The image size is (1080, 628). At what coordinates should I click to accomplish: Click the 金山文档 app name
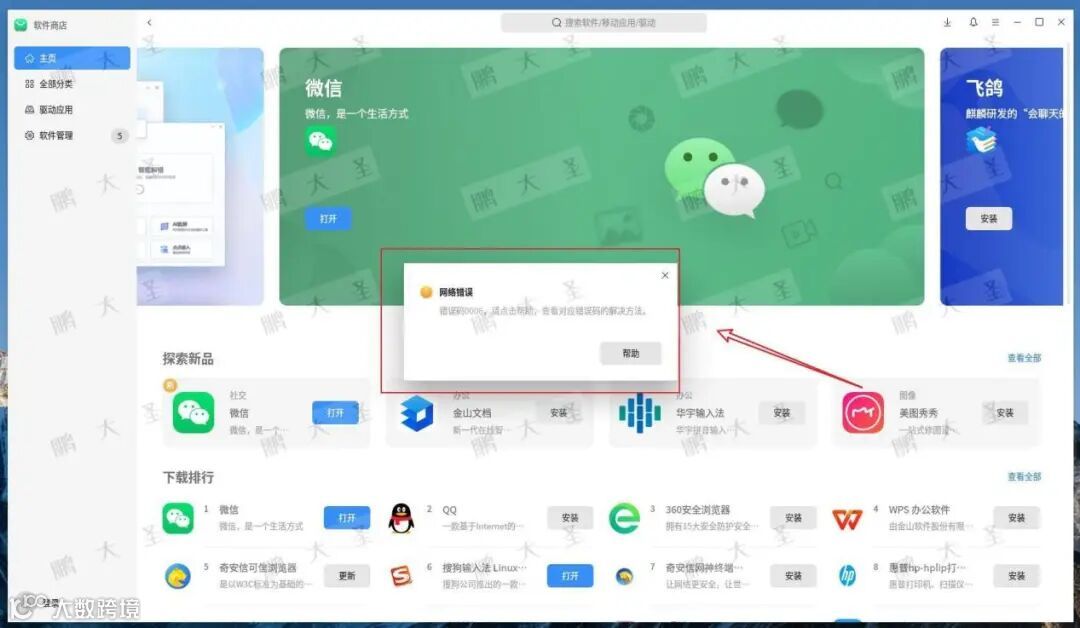pos(472,413)
